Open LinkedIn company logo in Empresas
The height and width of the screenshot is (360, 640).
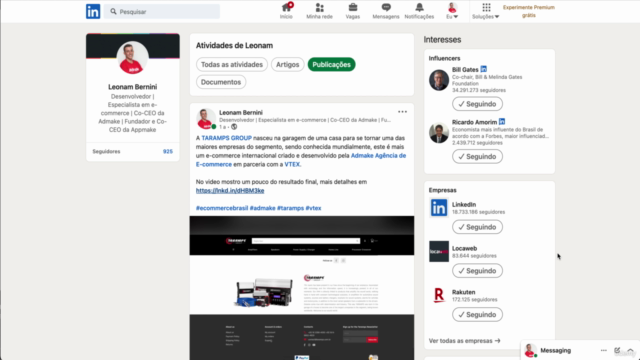point(439,208)
